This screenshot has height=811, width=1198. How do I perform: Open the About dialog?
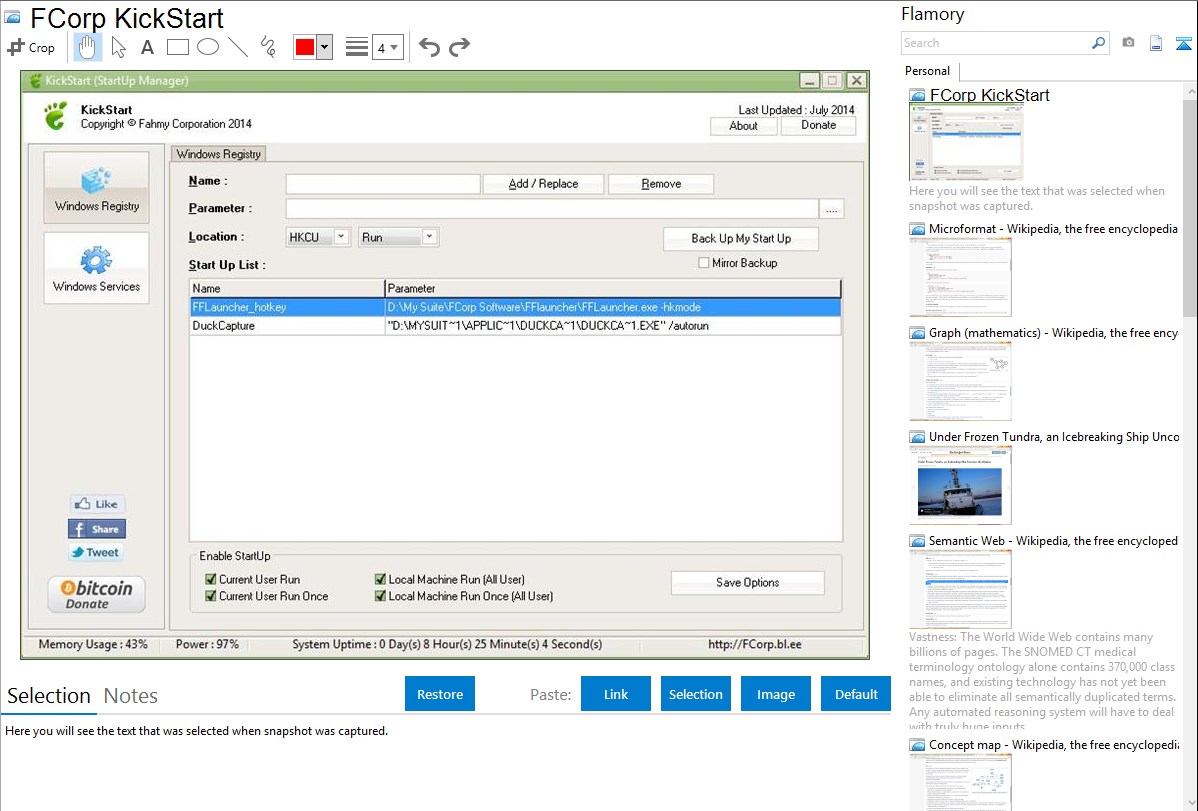743,125
